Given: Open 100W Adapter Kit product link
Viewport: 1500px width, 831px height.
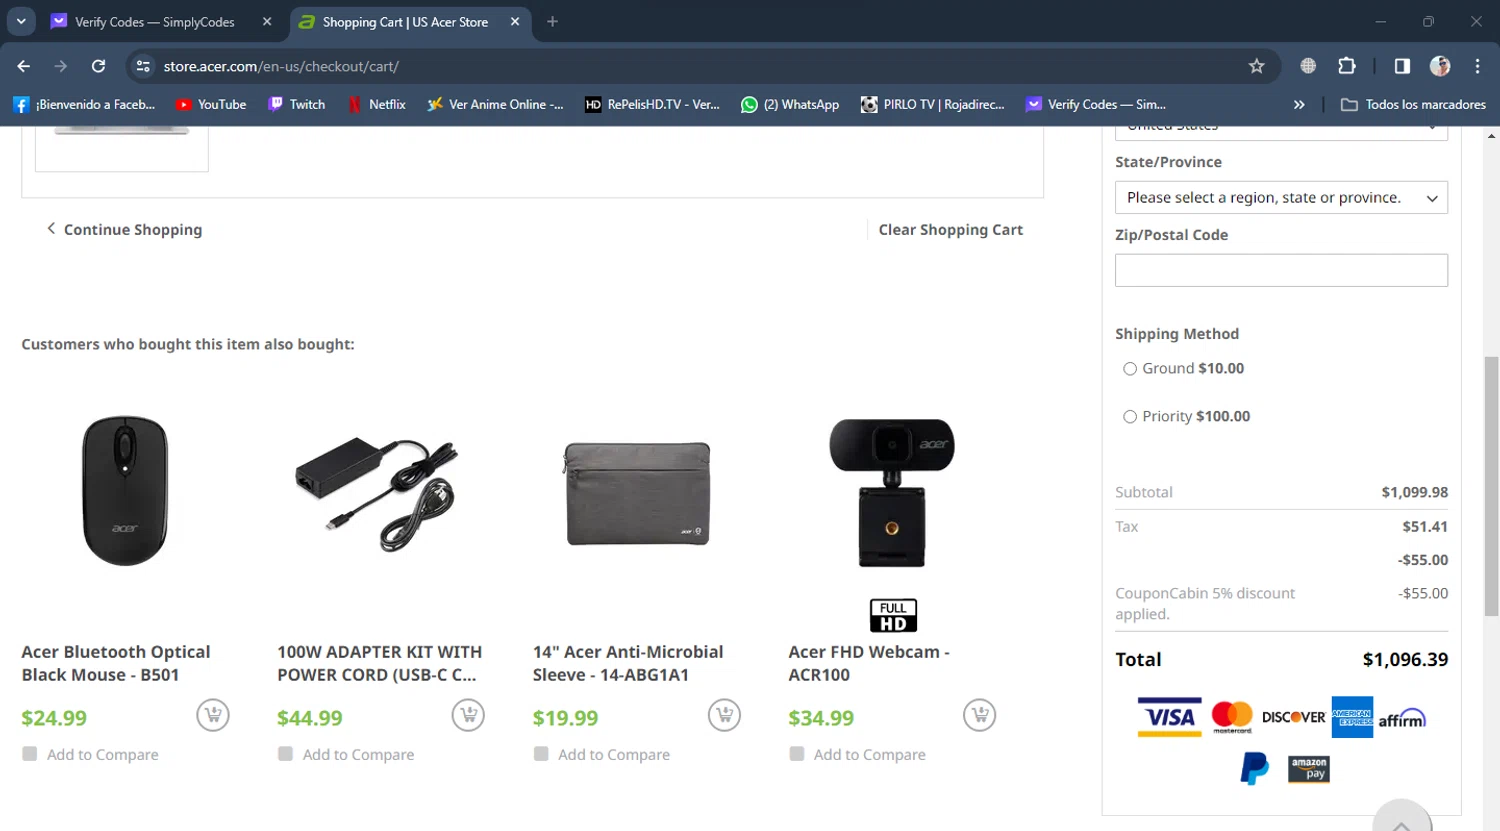Looking at the screenshot, I should [x=379, y=663].
